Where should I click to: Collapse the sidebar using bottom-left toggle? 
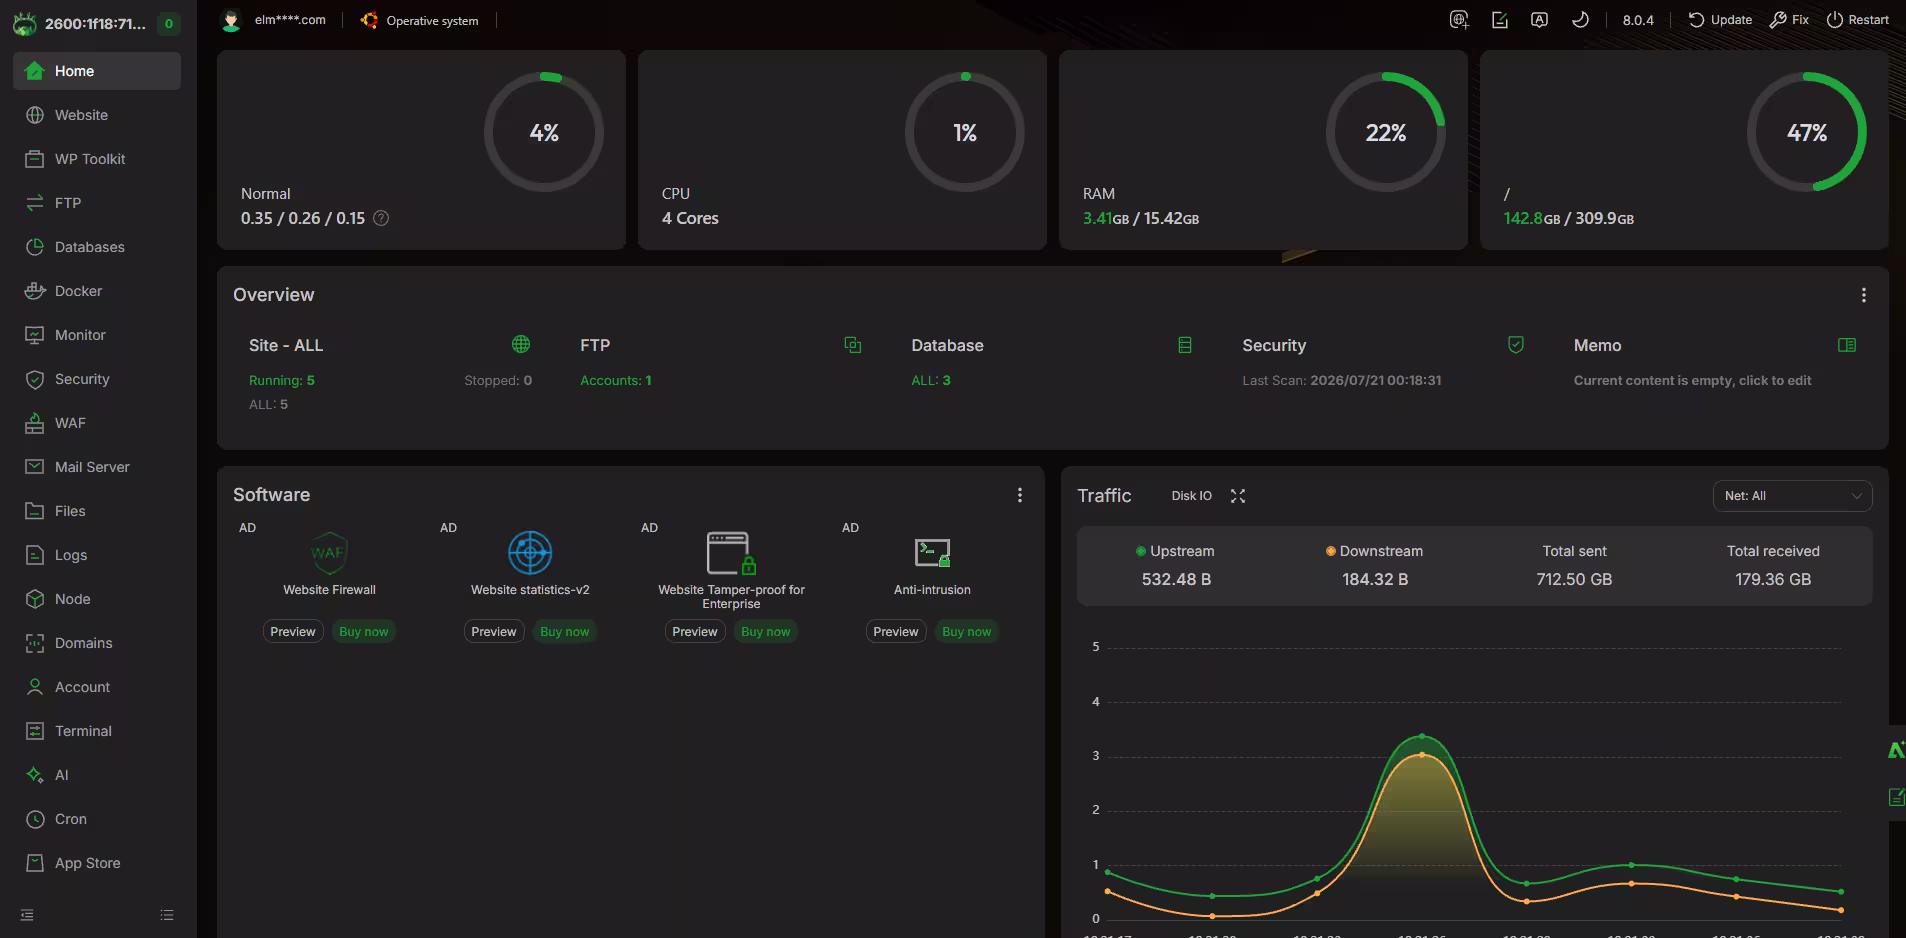[27, 915]
